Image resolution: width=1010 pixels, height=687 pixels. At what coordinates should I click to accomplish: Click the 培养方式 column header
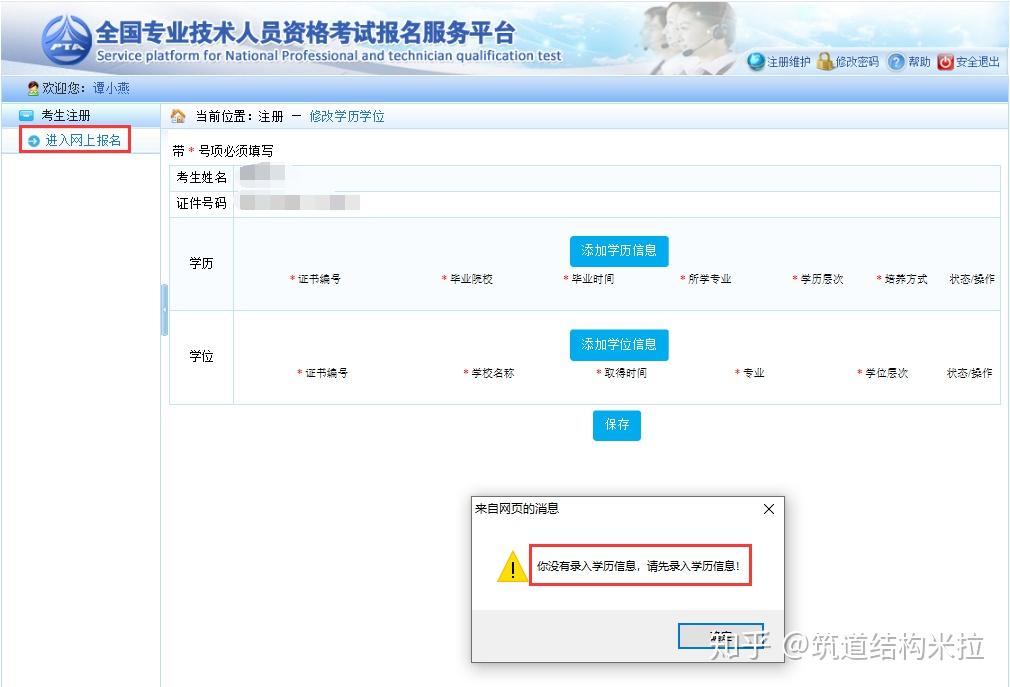(x=906, y=279)
